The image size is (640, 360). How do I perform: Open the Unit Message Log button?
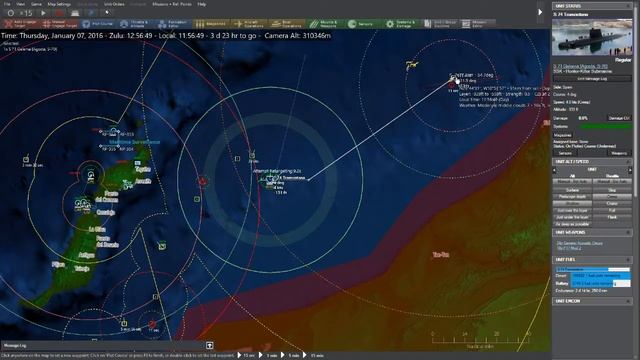point(592,78)
